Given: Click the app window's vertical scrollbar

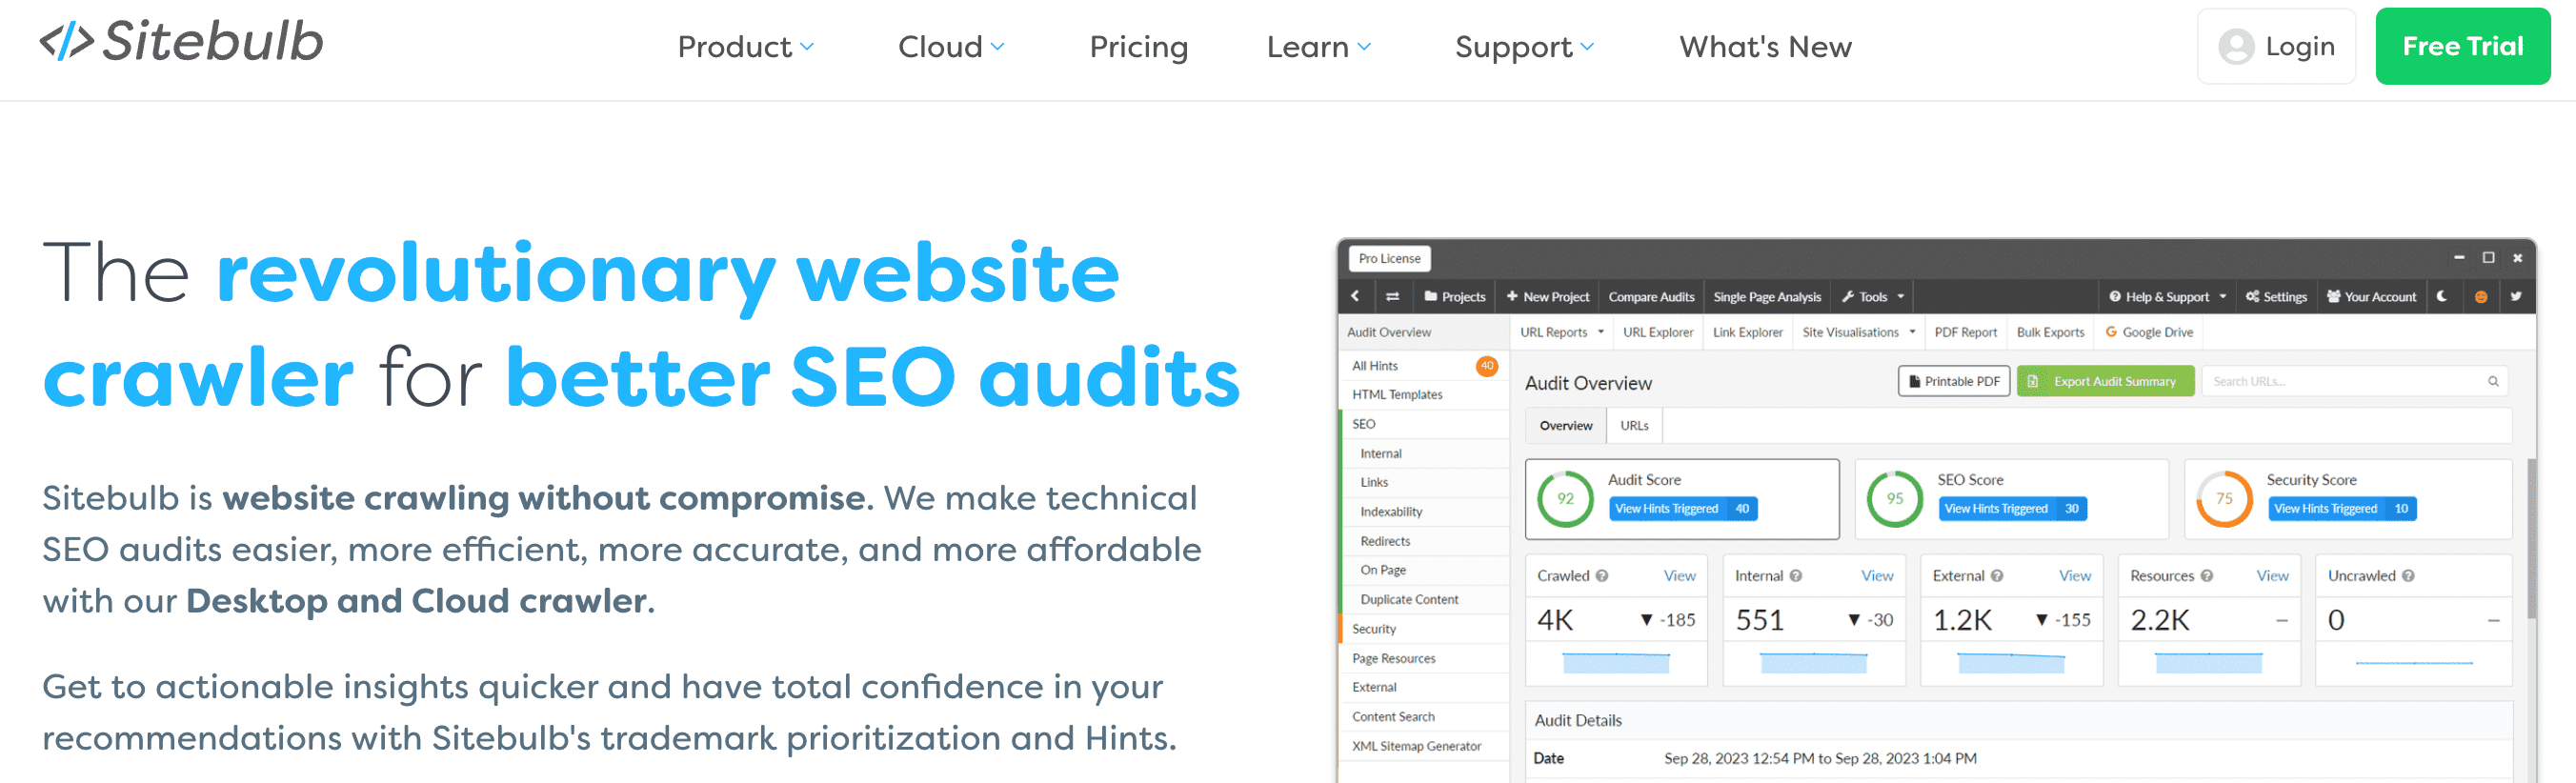Looking at the screenshot, I should (x=2531, y=540).
